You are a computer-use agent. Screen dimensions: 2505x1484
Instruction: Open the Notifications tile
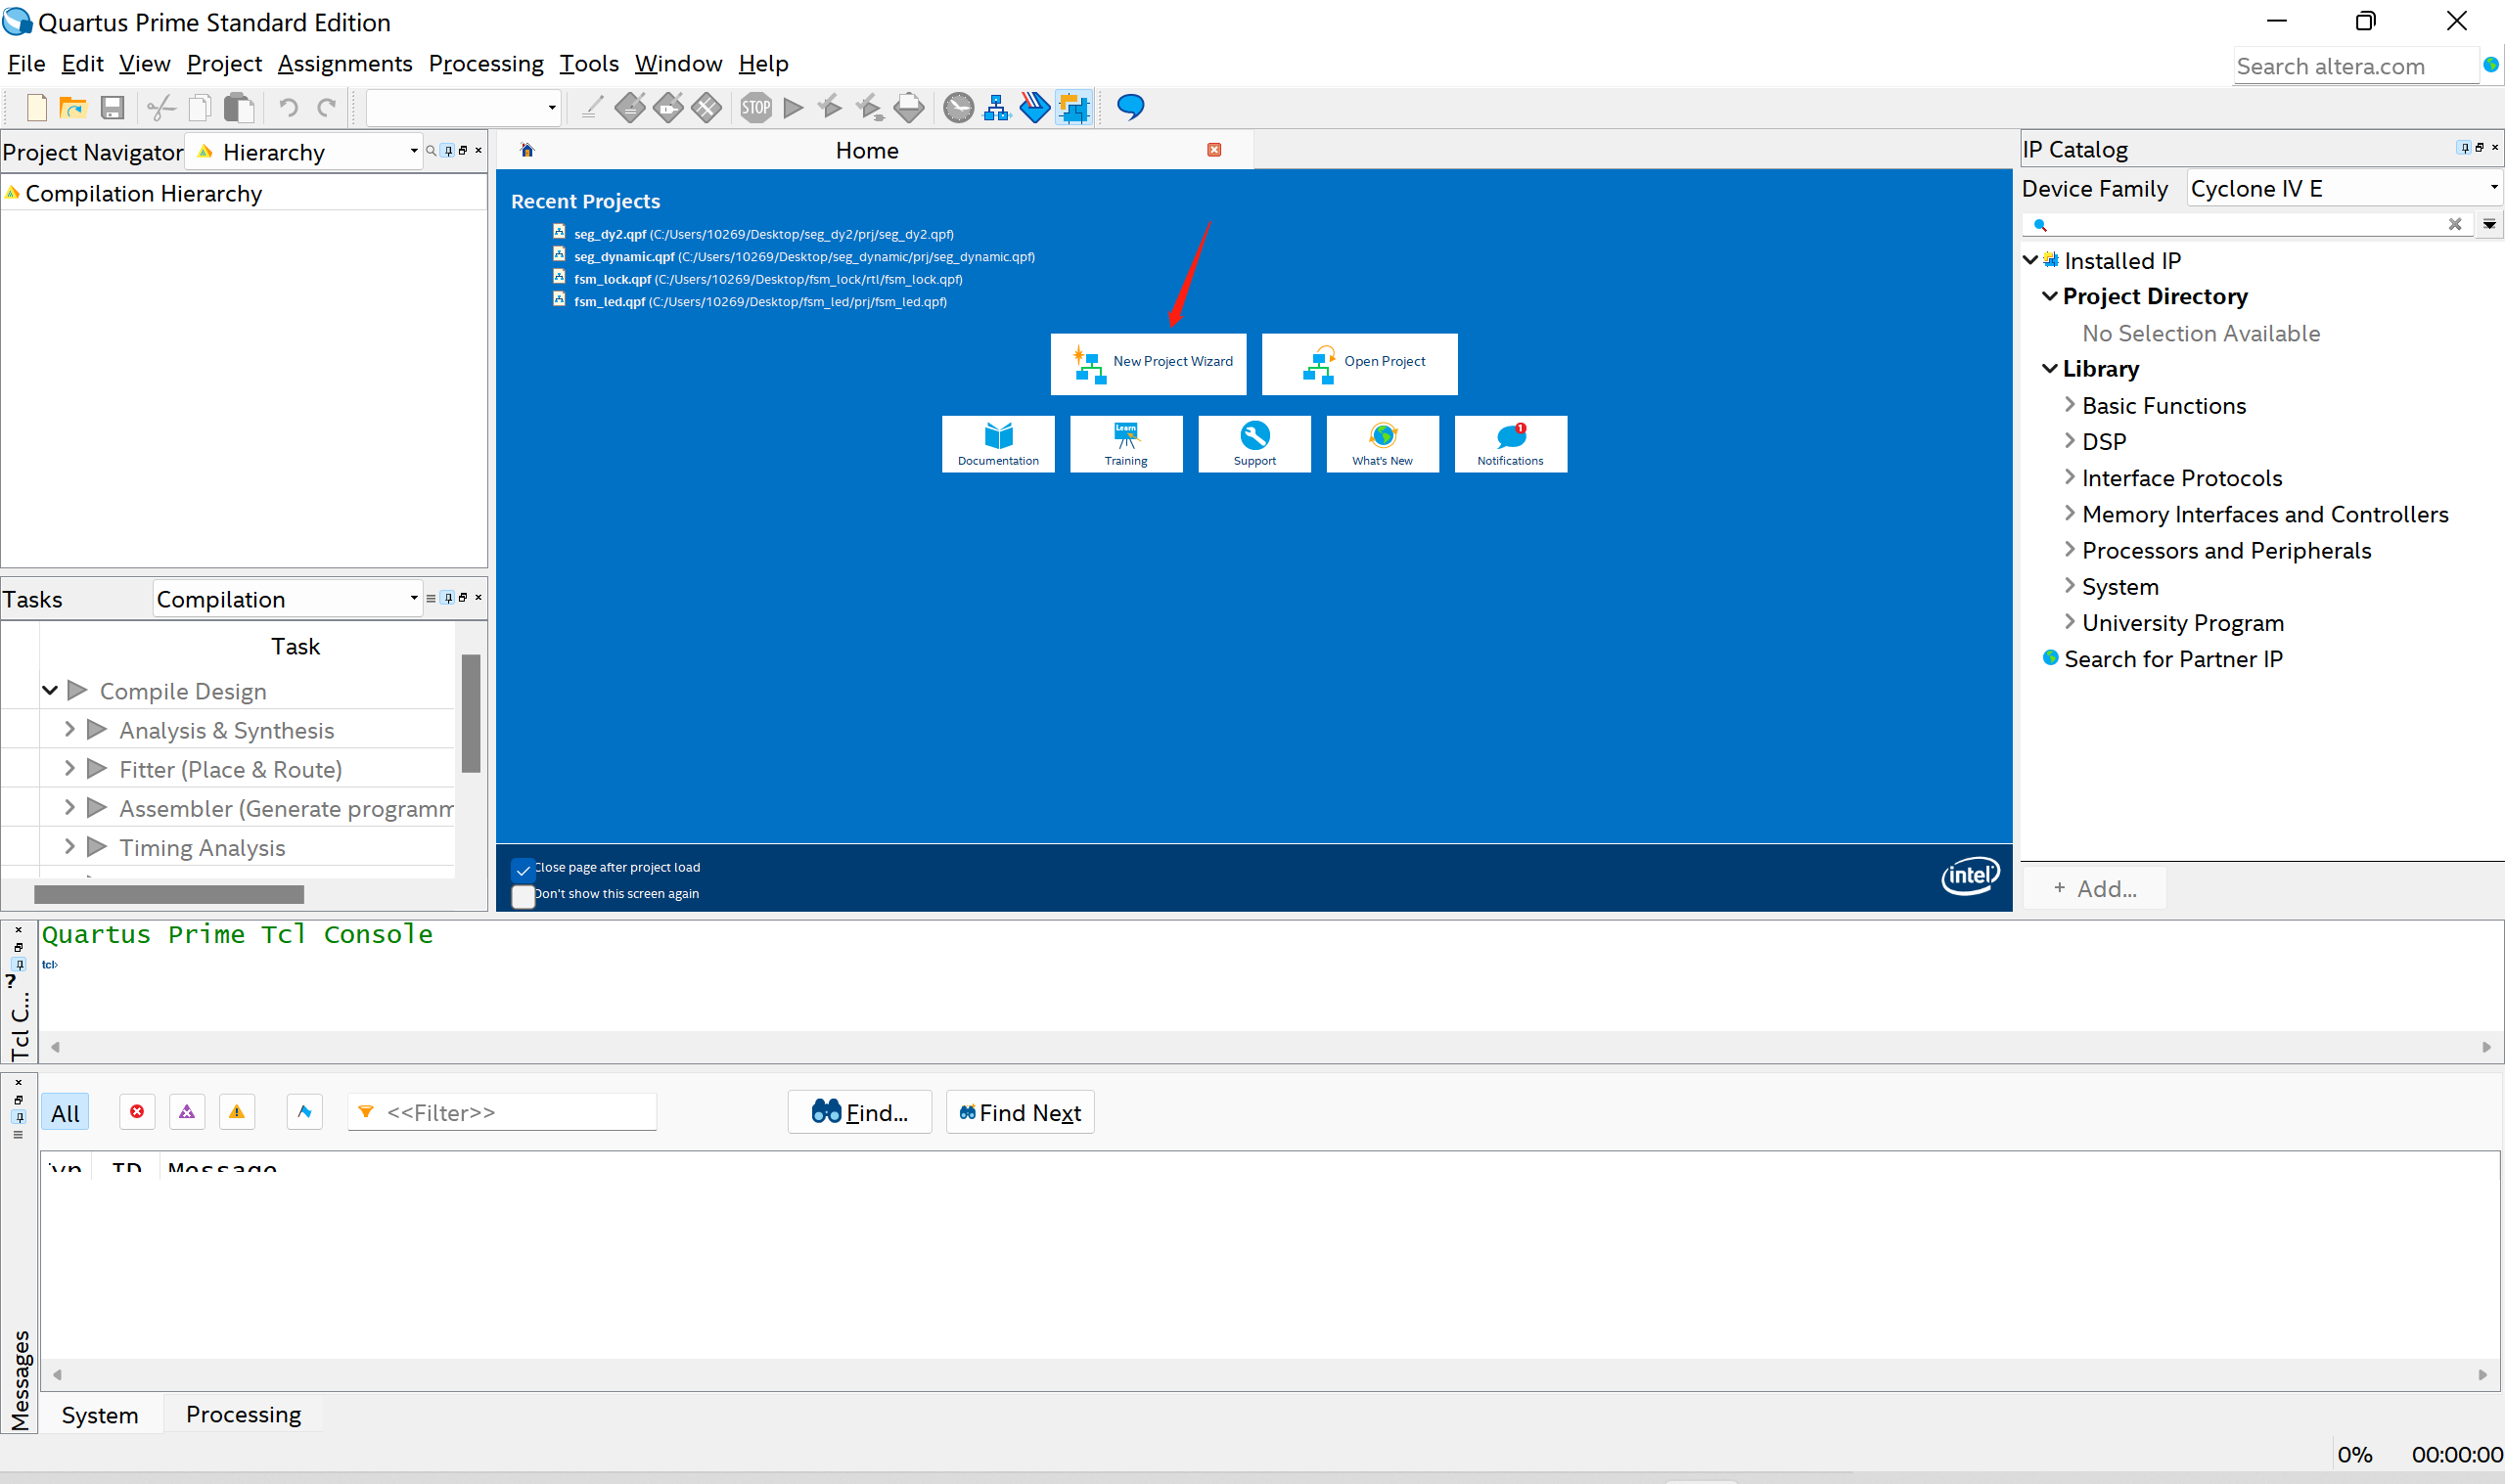[x=1510, y=444]
